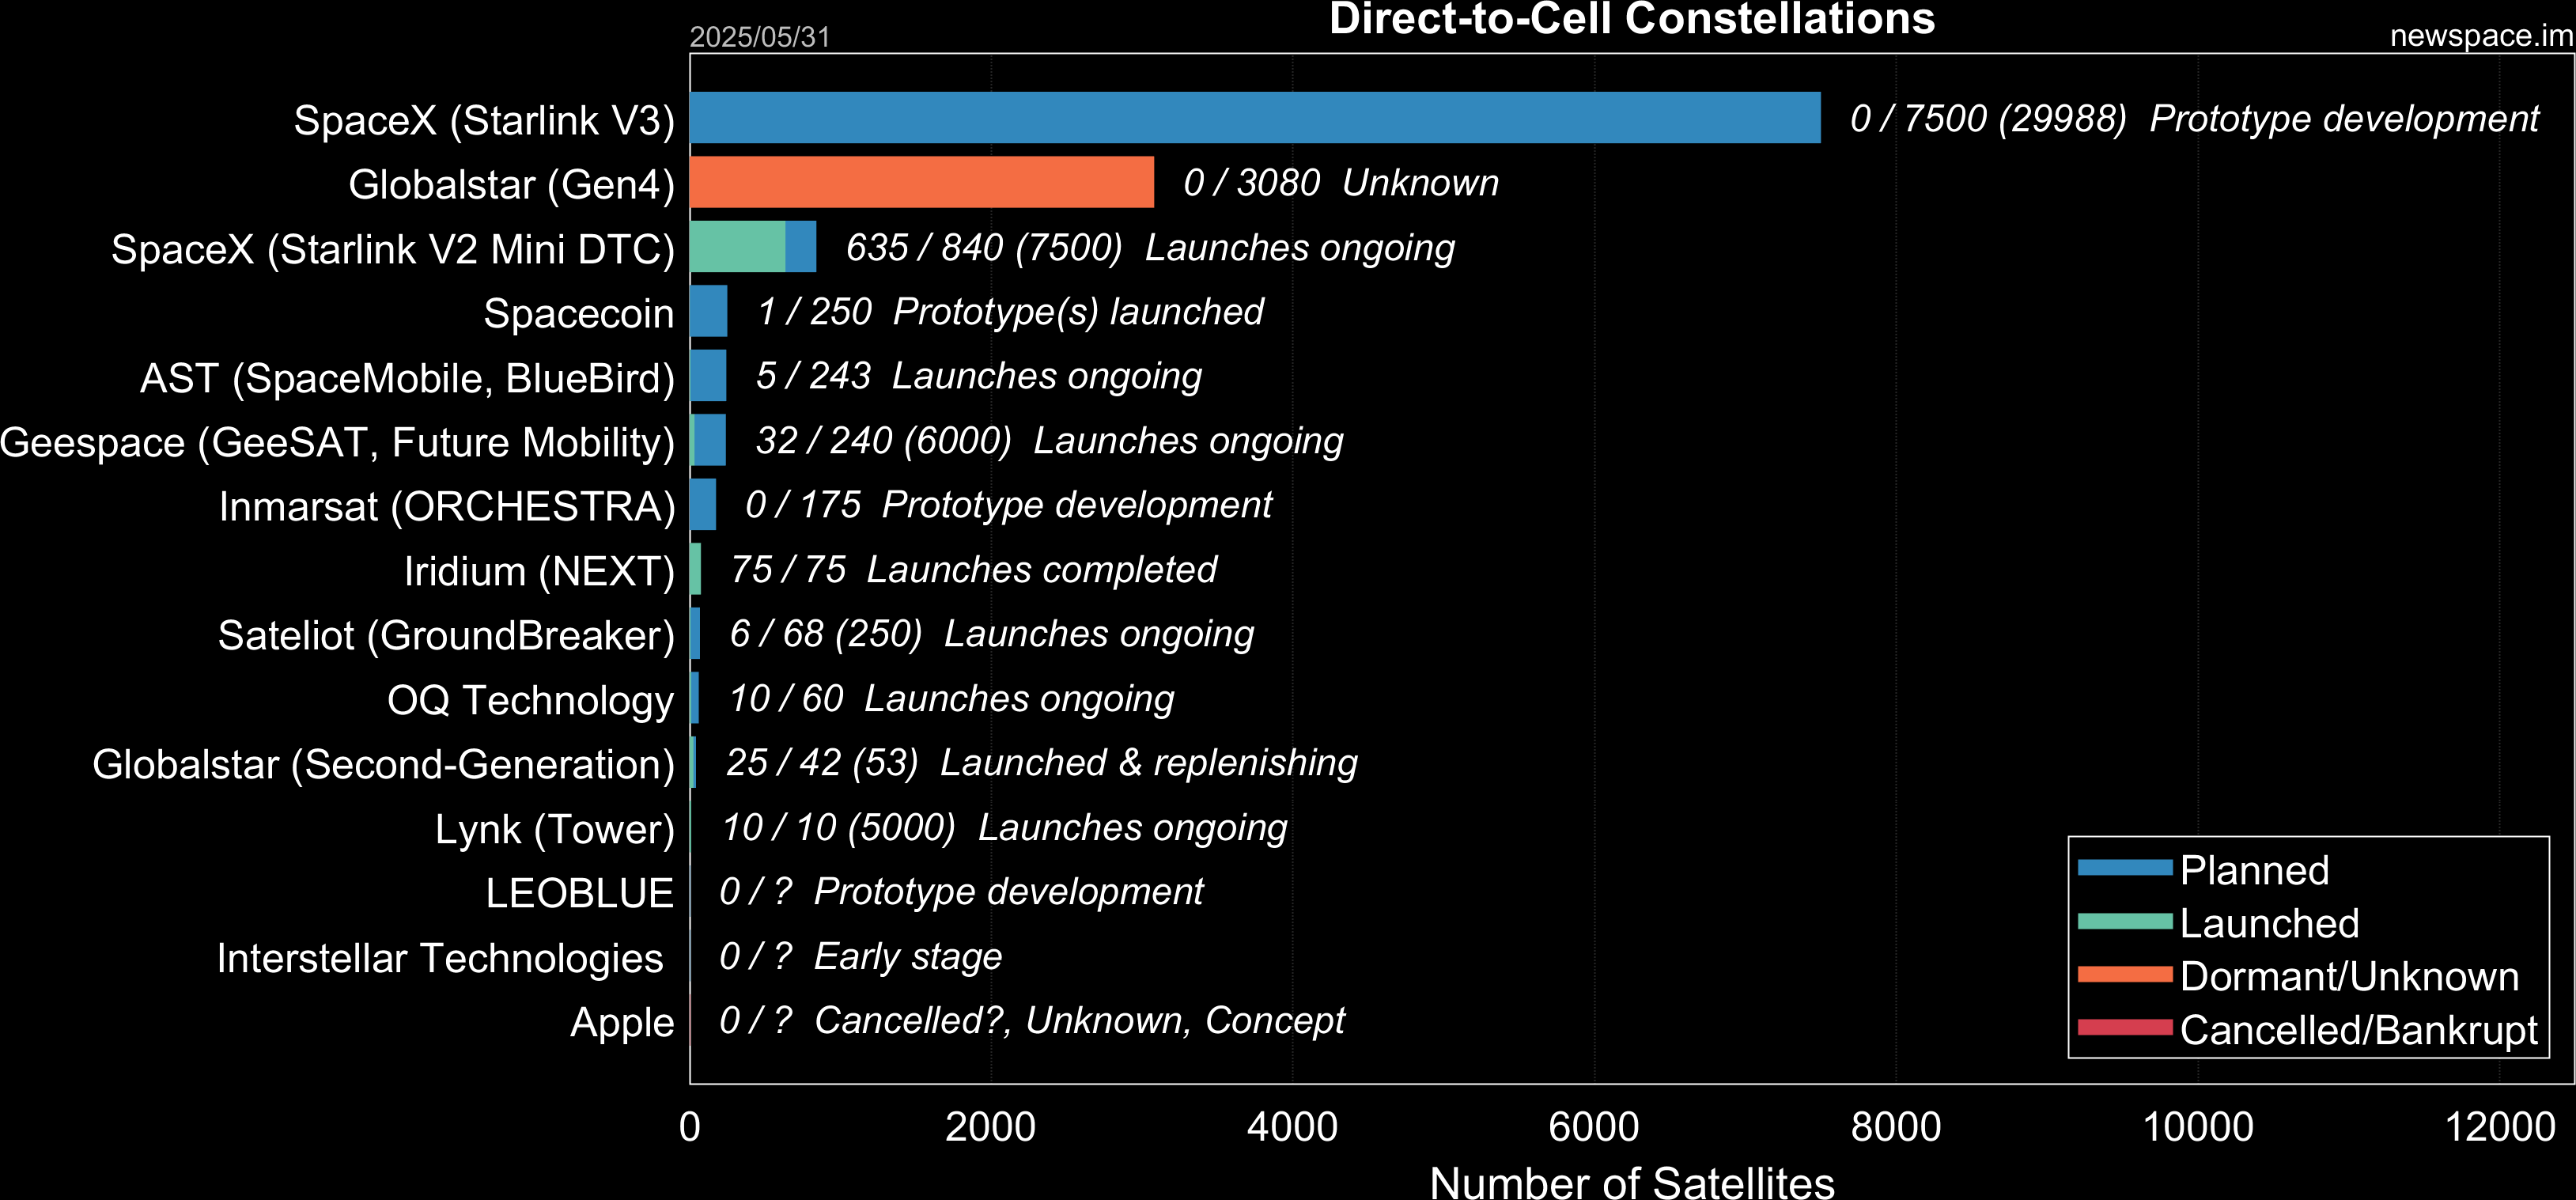Click 25 / 42 (53) Launched & replenishing text

(1042, 763)
